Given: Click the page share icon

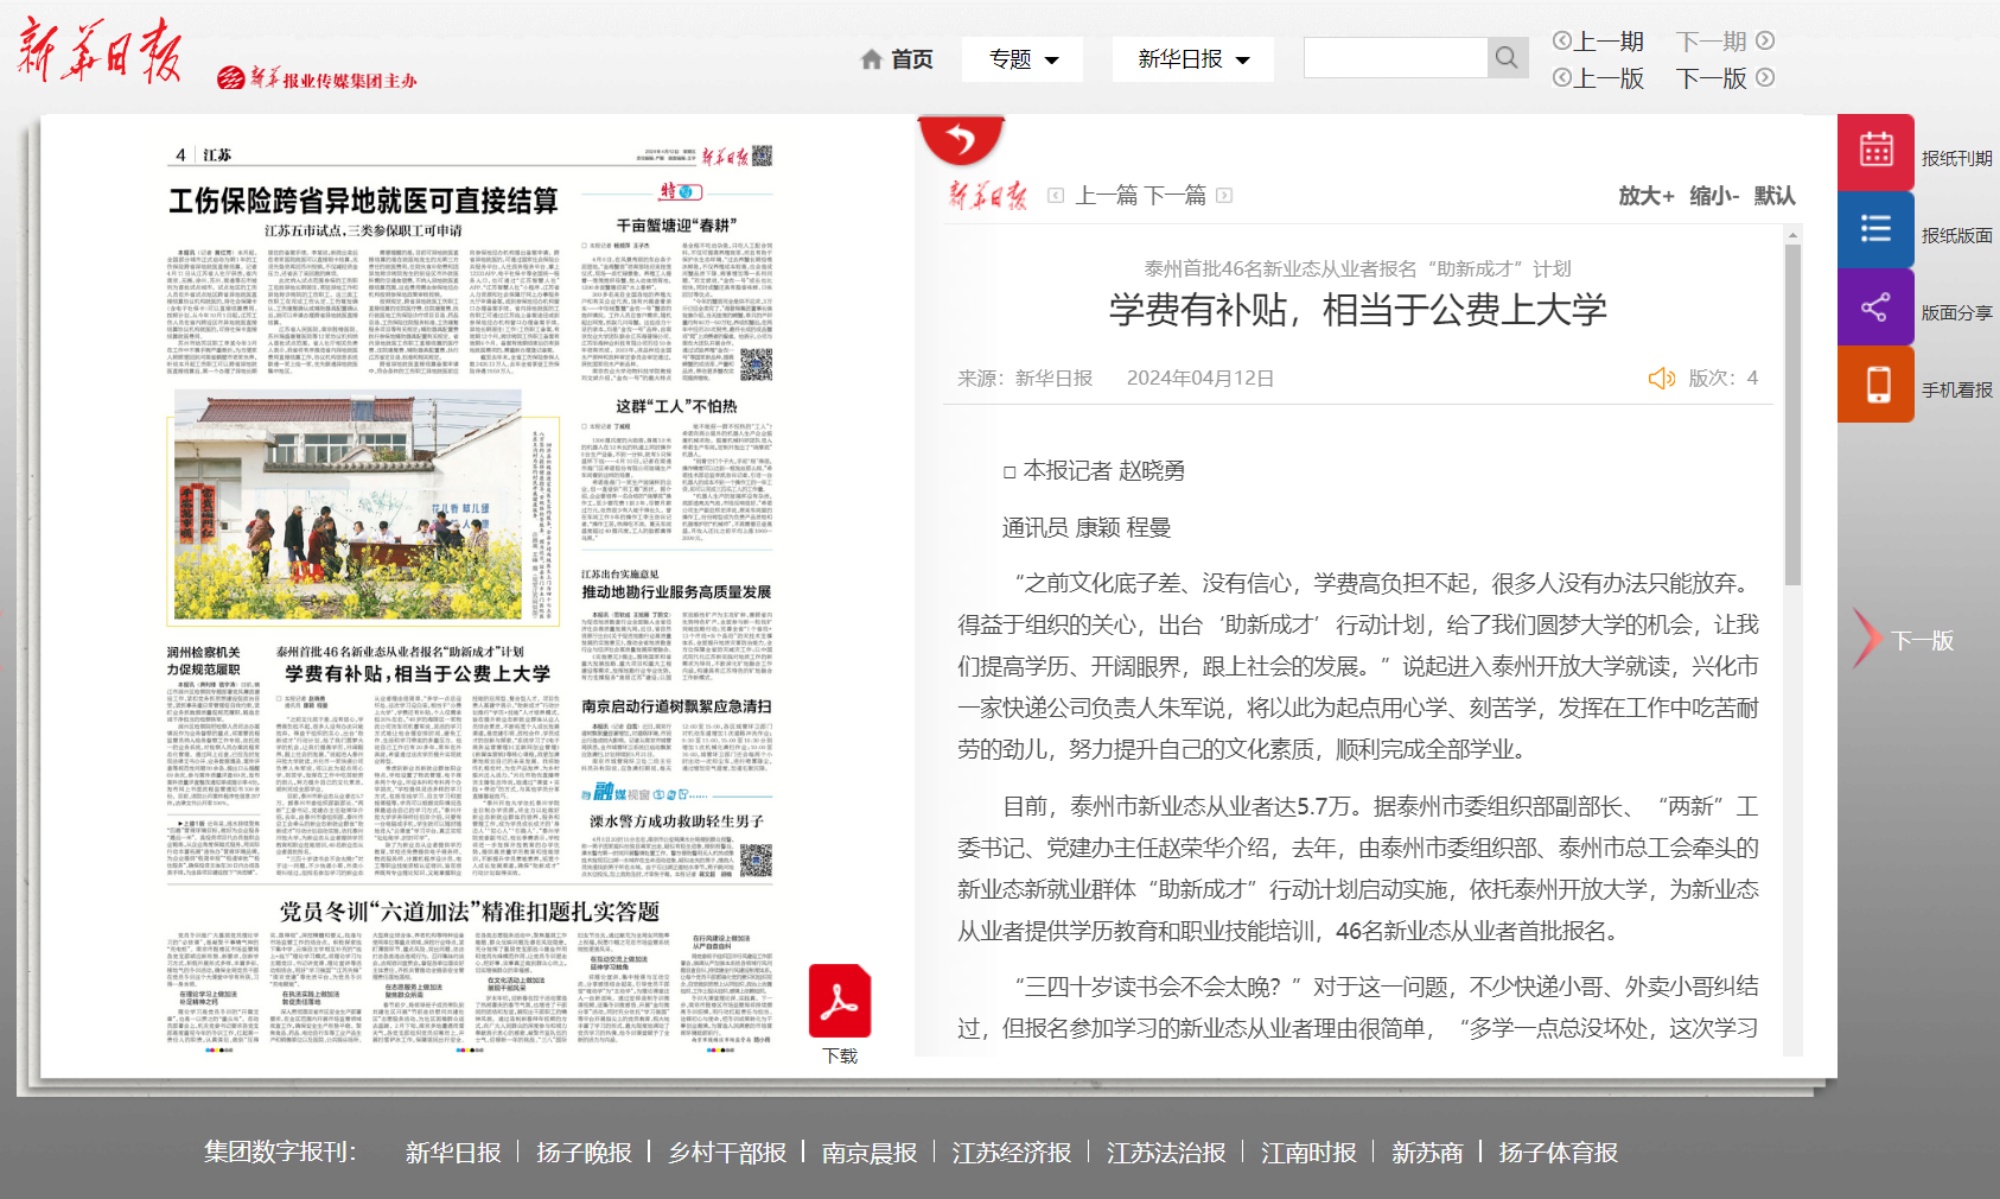Looking at the screenshot, I should (1875, 307).
